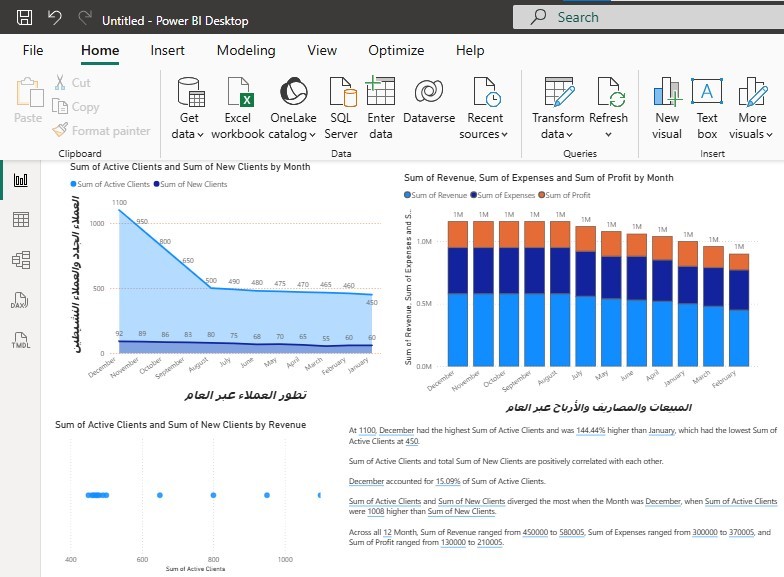Image resolution: width=784 pixels, height=577 pixels.
Task: Click the Search box in title bar
Action: coord(640,17)
